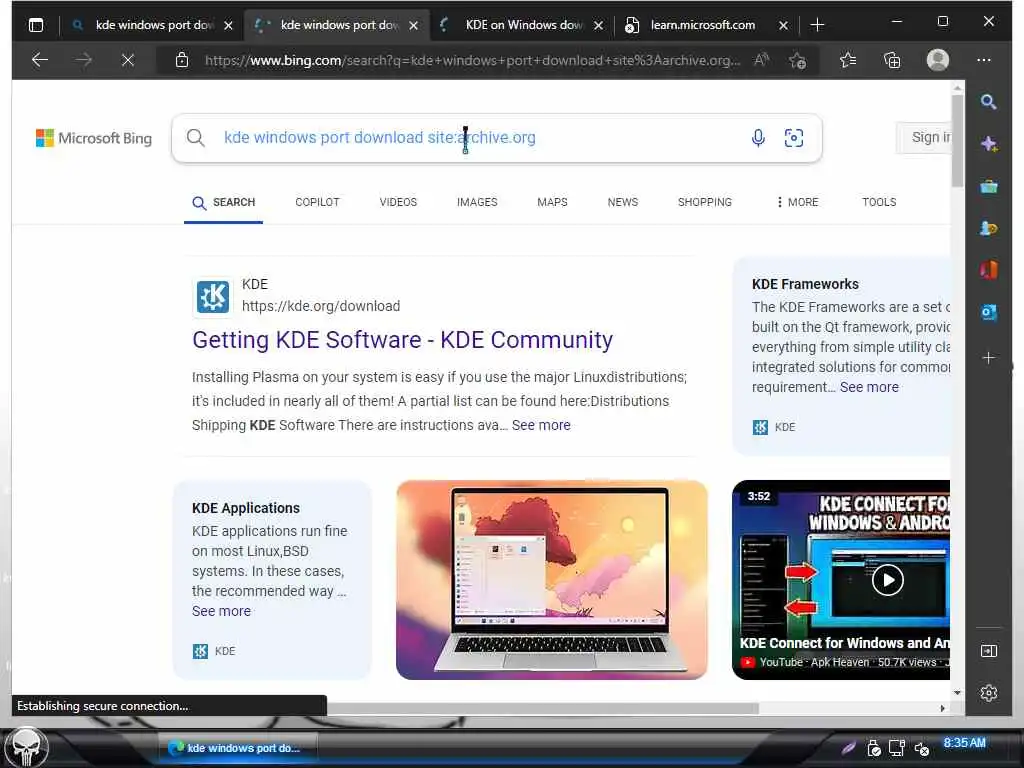Click See more in KDE Applications card

[x=221, y=611]
